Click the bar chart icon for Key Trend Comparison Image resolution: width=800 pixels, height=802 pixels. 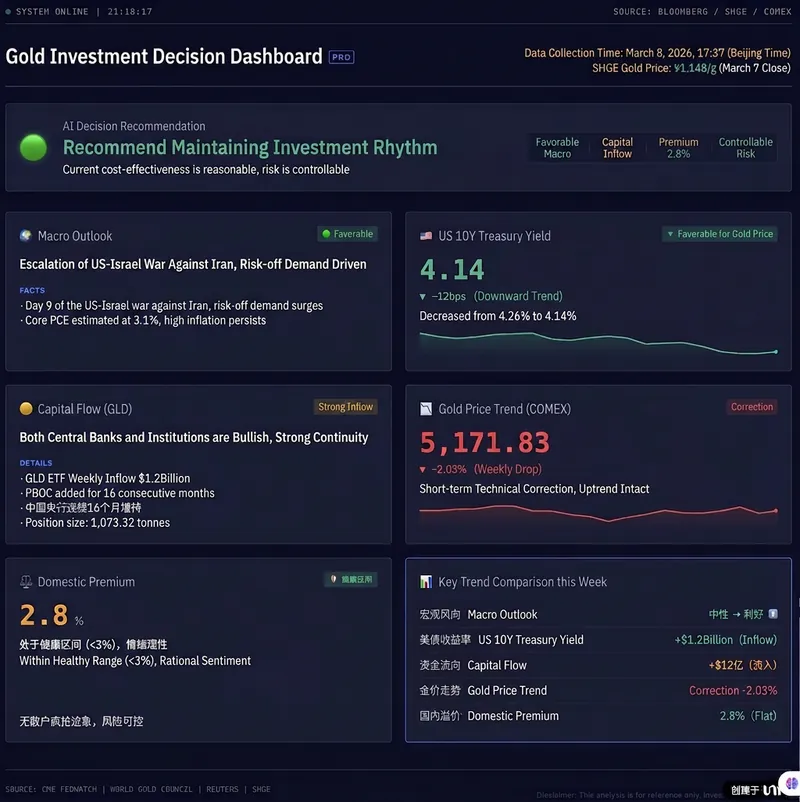[x=426, y=582]
